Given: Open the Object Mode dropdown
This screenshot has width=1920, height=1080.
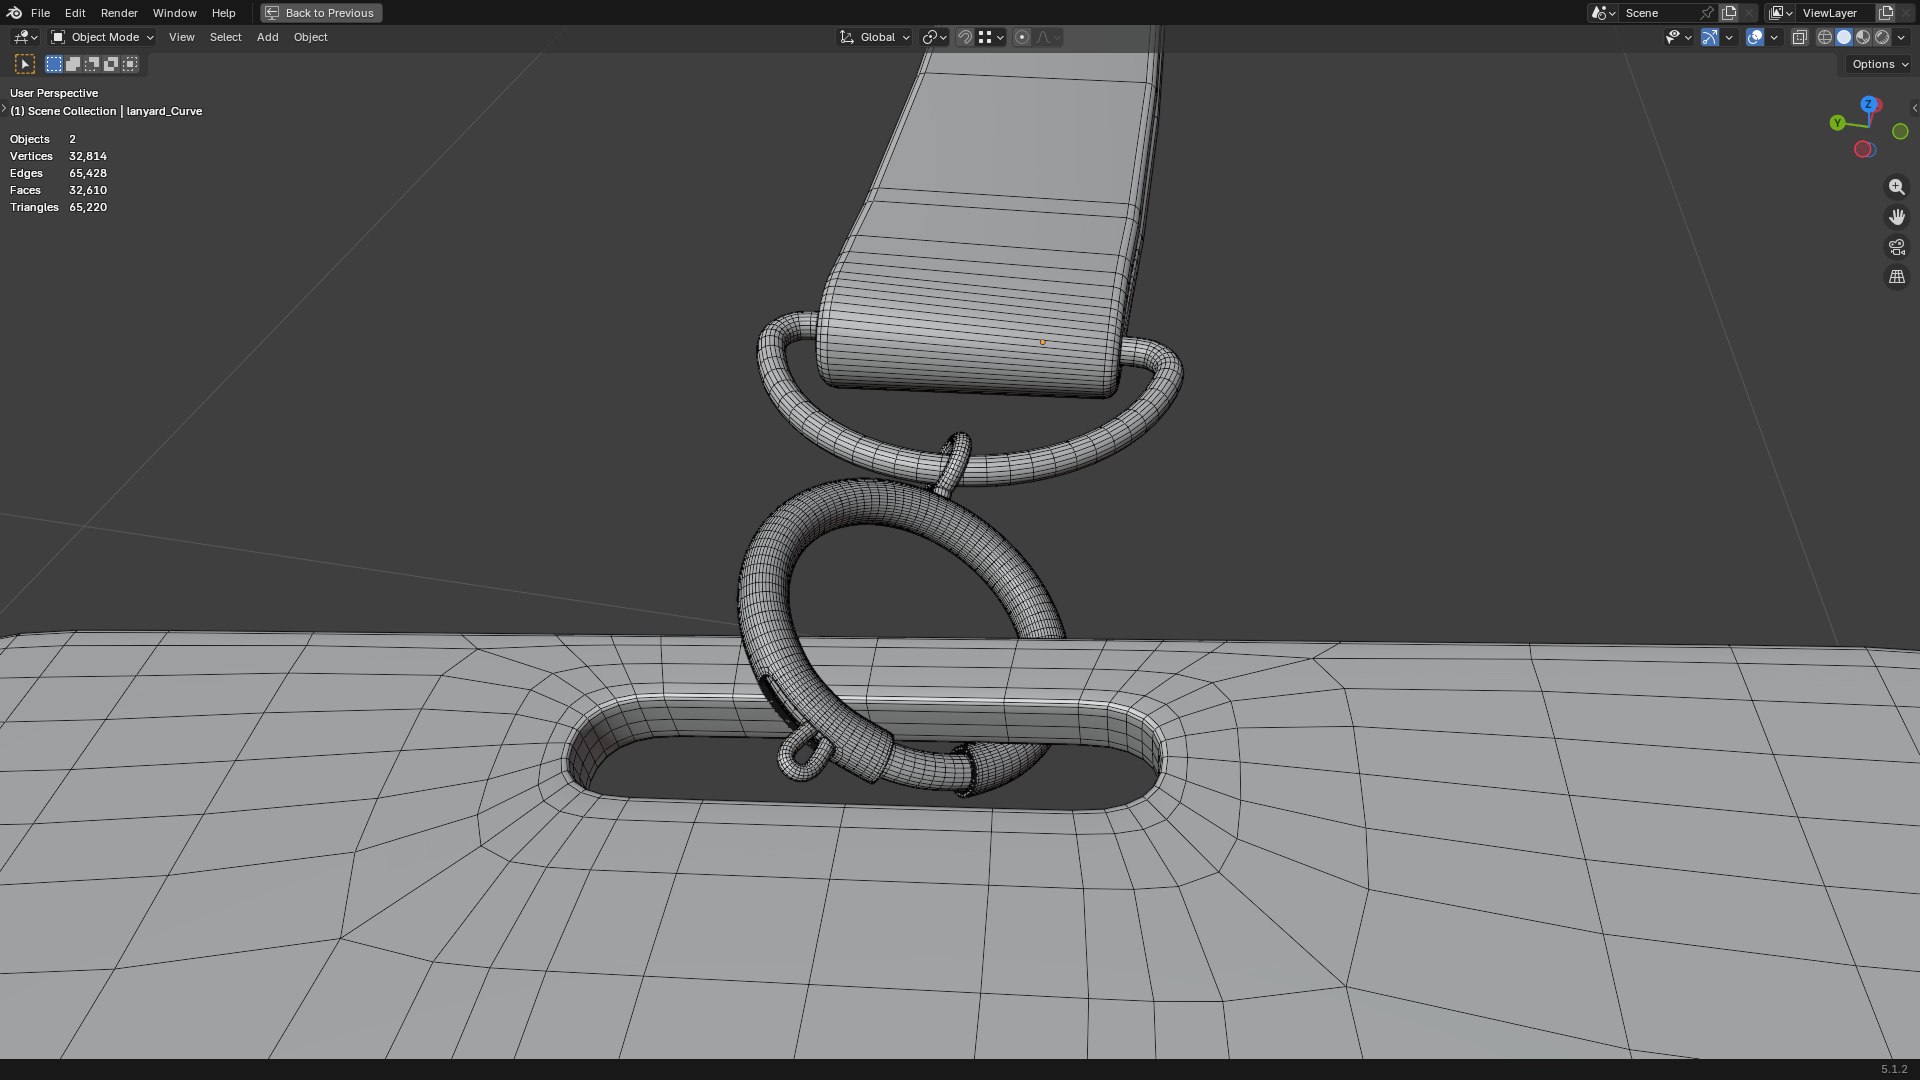Looking at the screenshot, I should click(x=102, y=37).
